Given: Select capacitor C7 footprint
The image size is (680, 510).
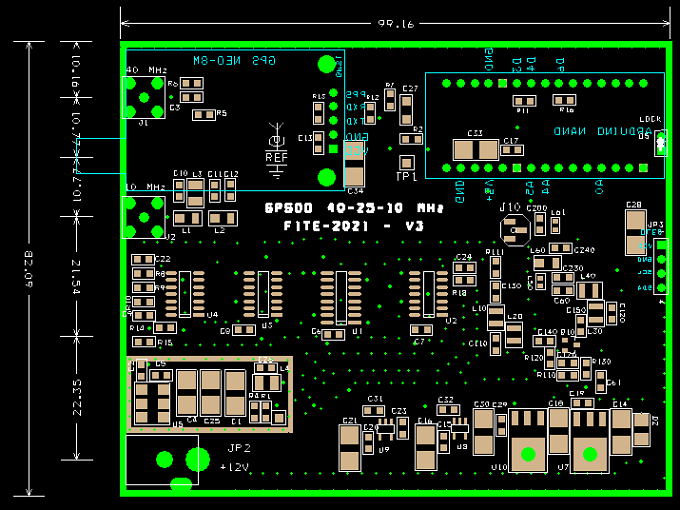Looking at the screenshot, I should tap(422, 330).
